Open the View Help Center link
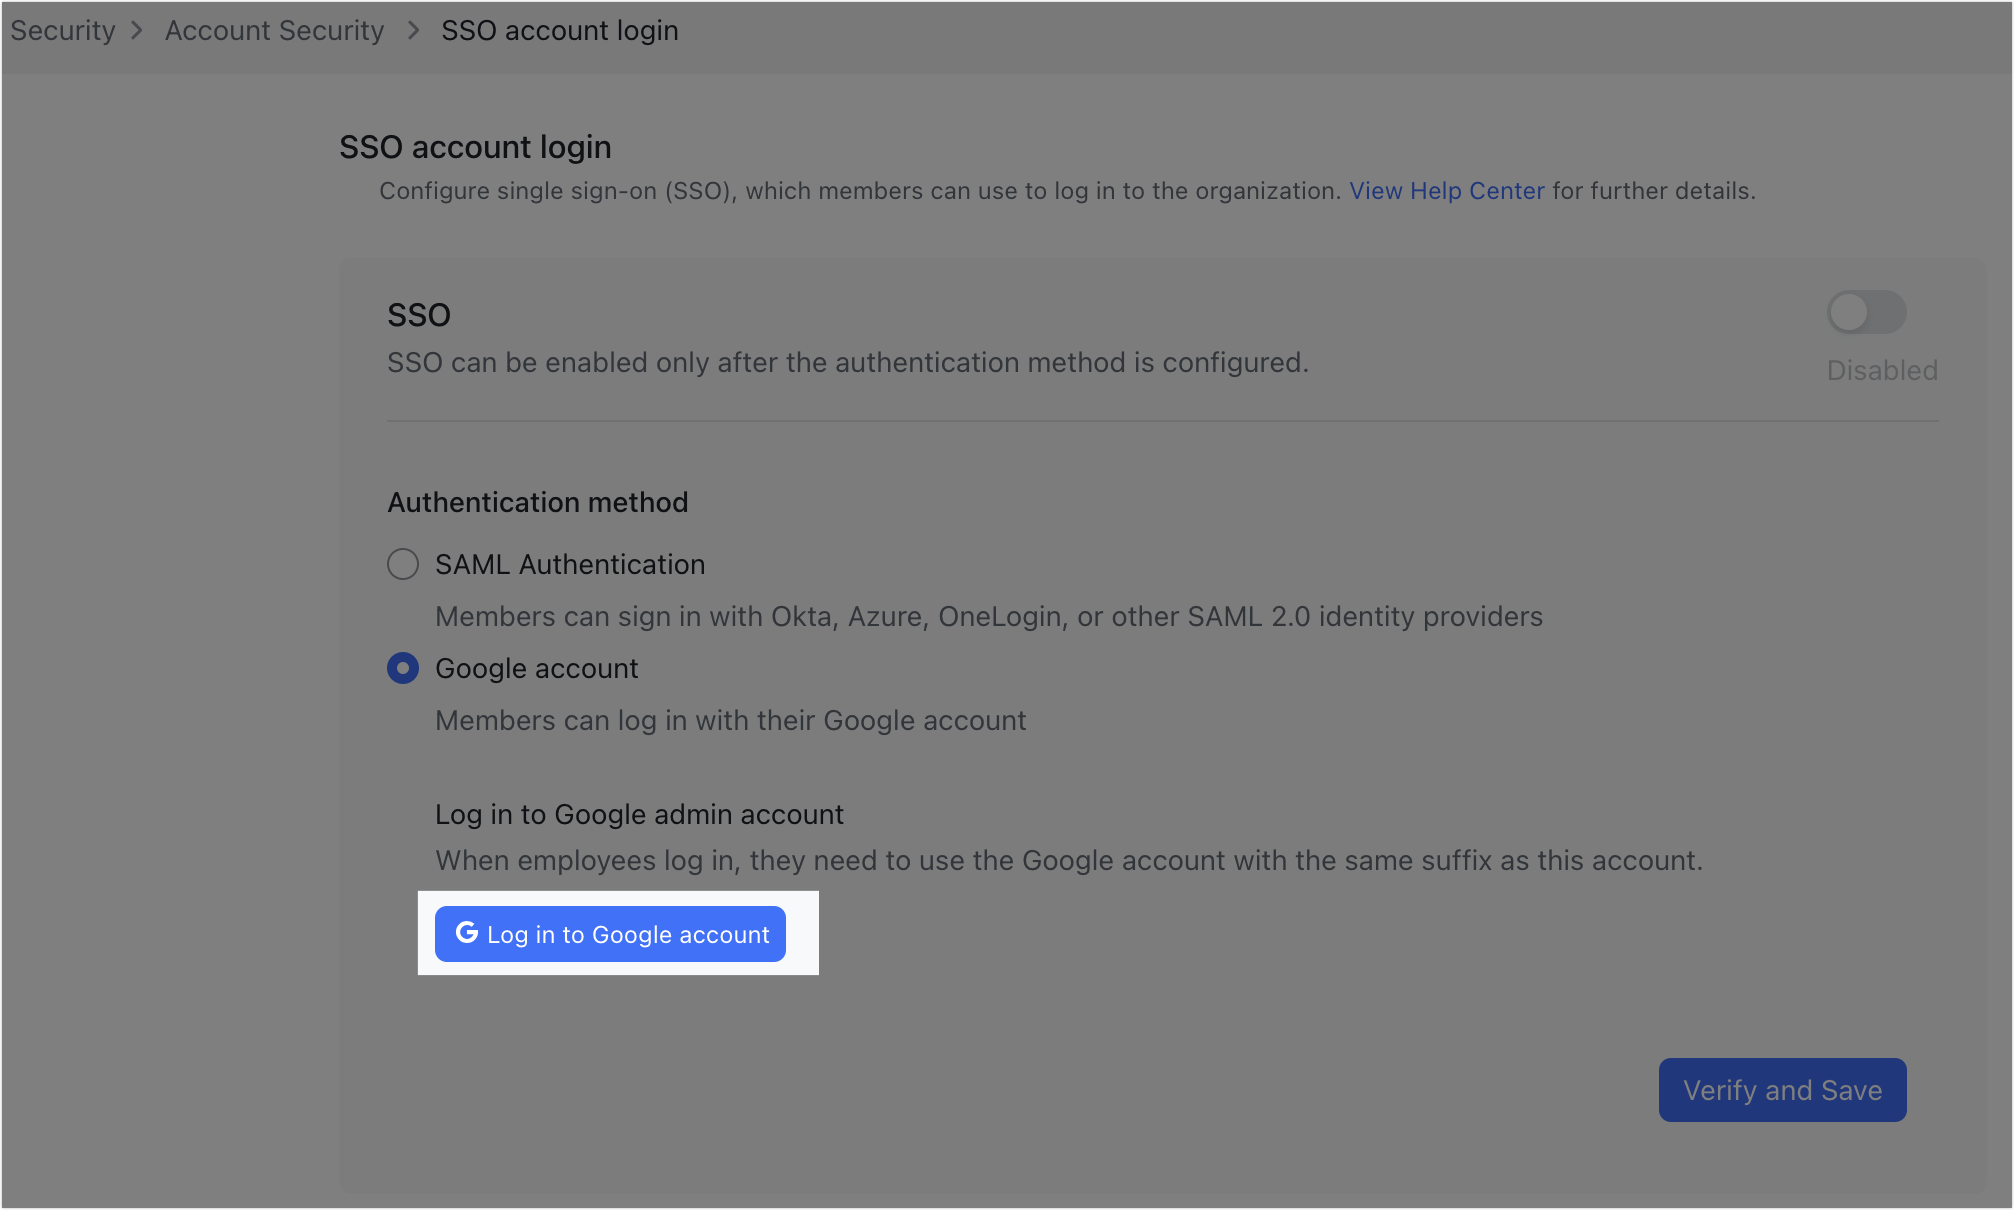 [1446, 190]
